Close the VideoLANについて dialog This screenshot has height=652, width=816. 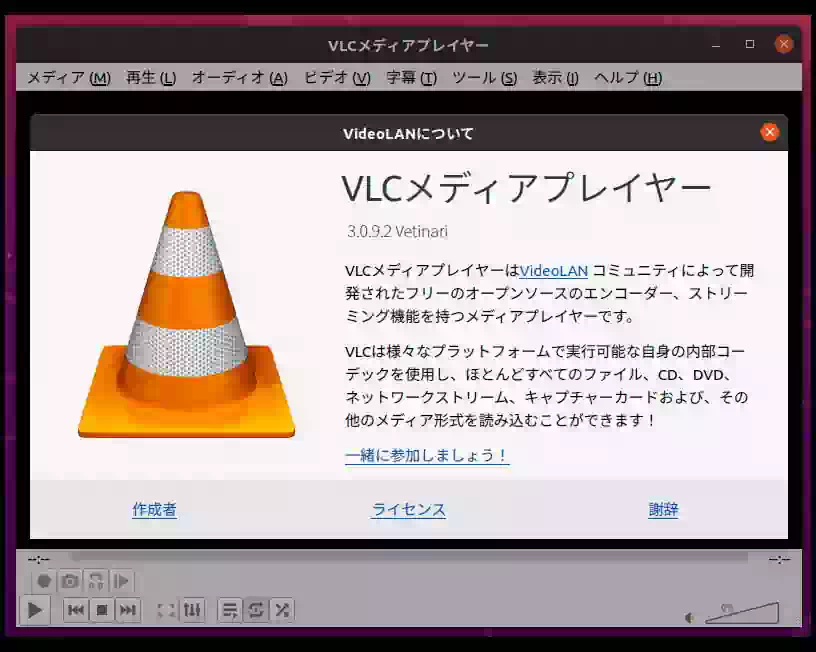pyautogui.click(x=769, y=132)
